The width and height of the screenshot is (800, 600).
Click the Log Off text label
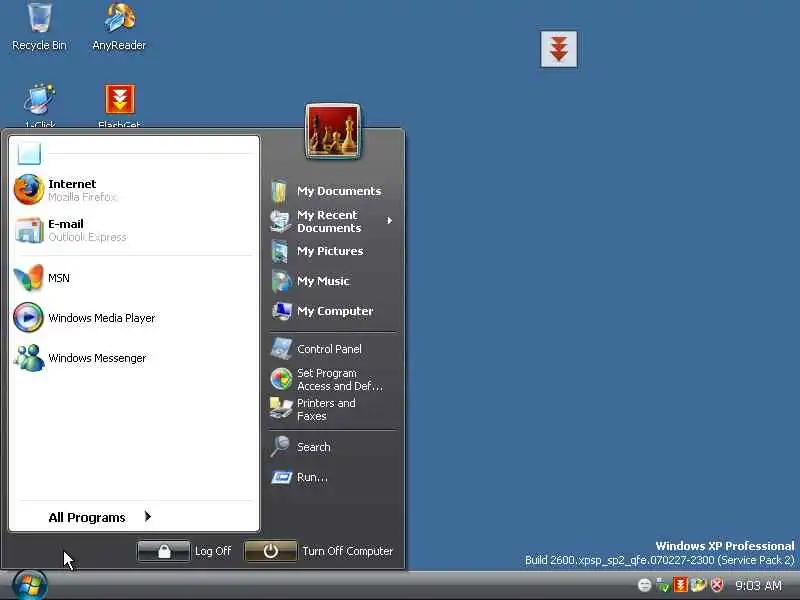pos(213,551)
